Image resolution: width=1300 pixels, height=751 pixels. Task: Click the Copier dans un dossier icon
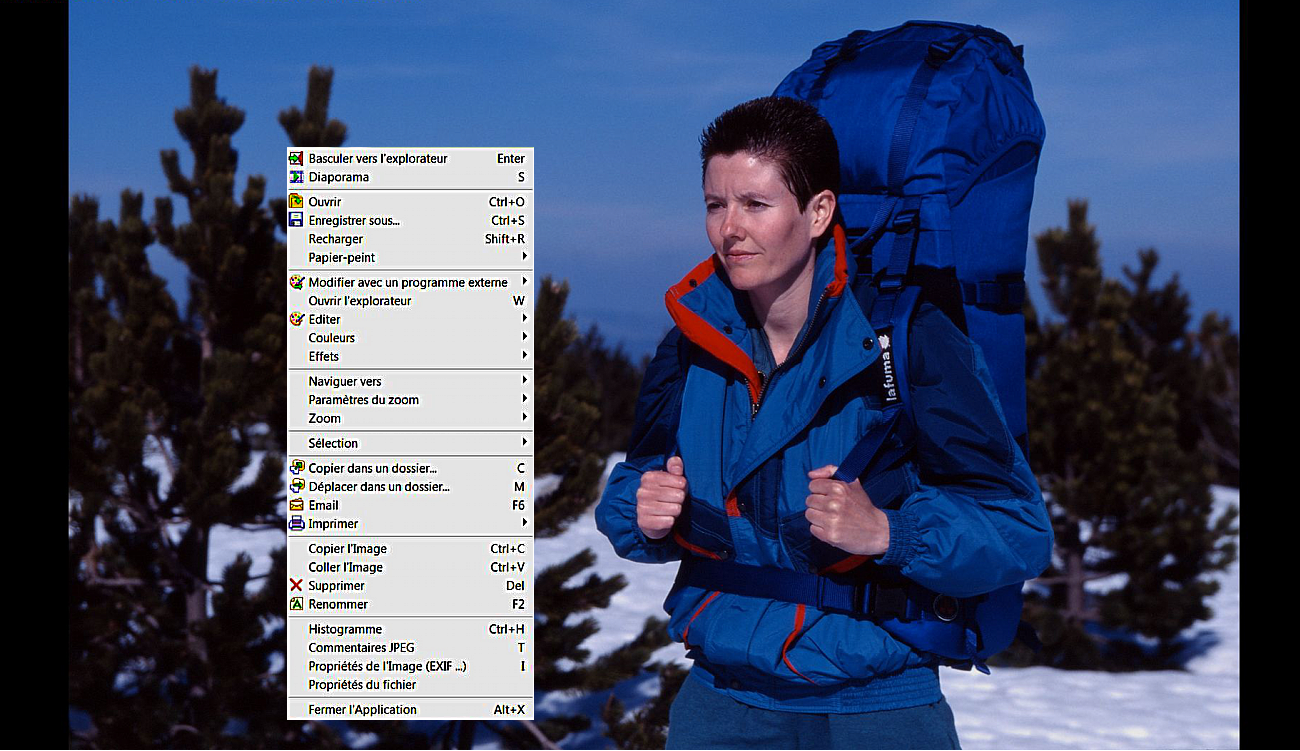(x=296, y=468)
